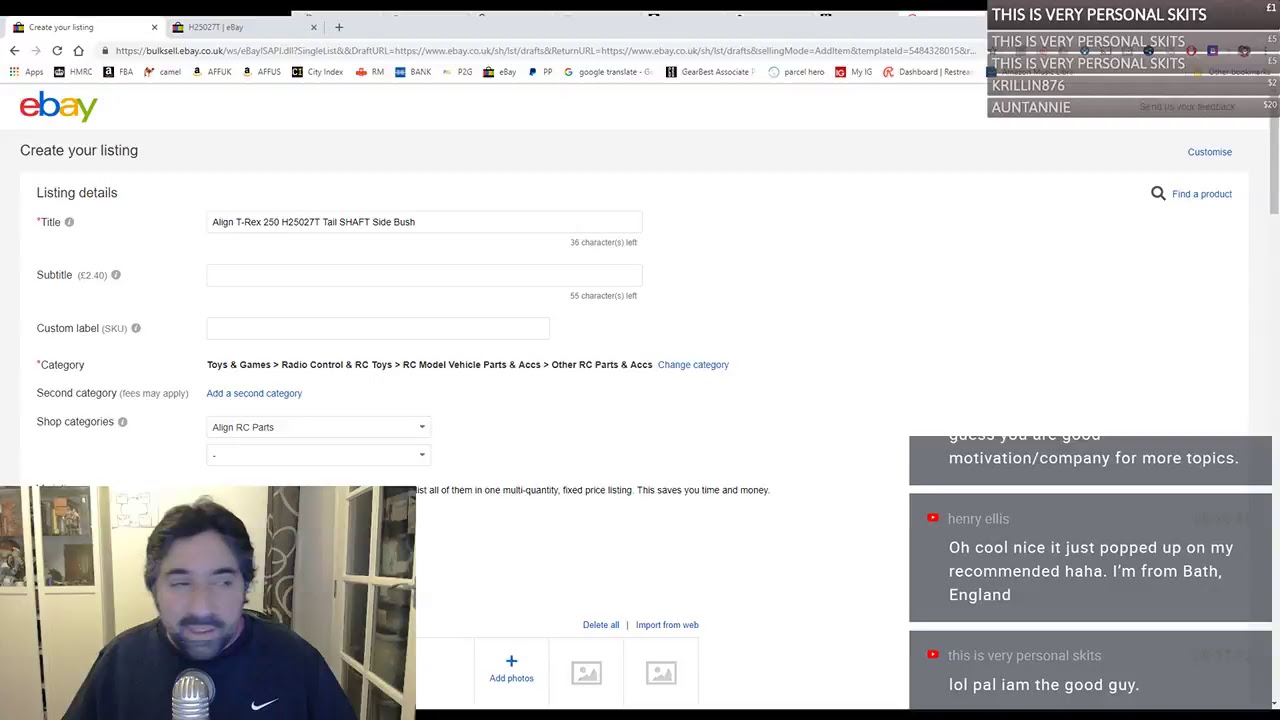Click the 'Listing details' heading

pos(77,193)
